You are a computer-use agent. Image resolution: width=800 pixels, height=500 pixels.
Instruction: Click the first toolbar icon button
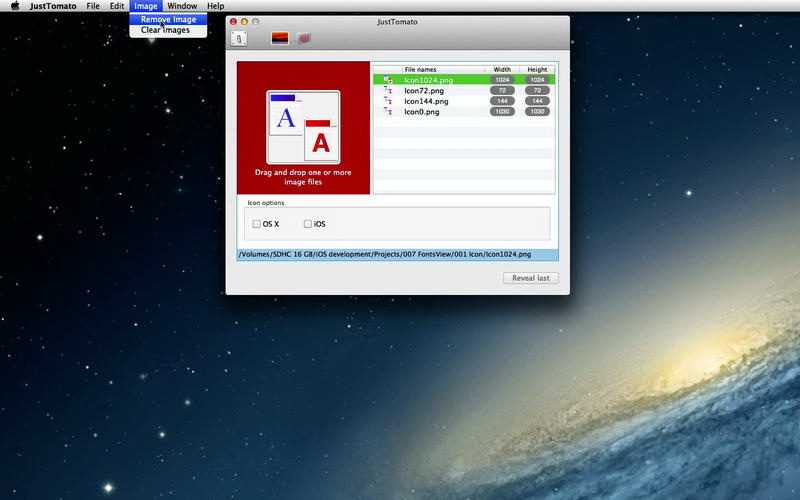click(239, 38)
